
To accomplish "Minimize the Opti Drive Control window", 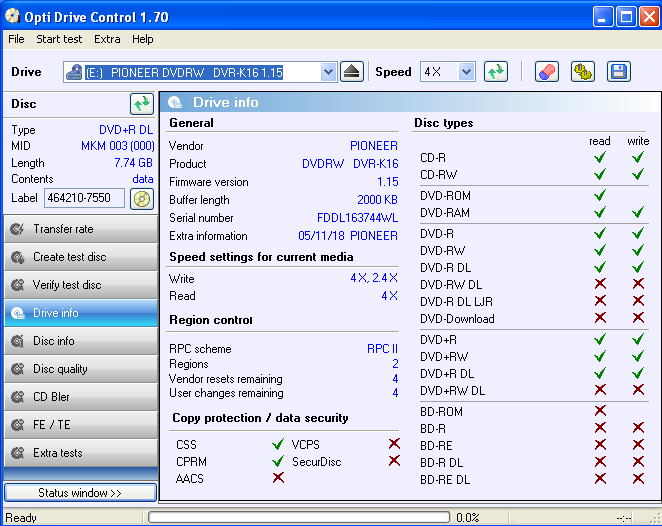I will 602,17.
